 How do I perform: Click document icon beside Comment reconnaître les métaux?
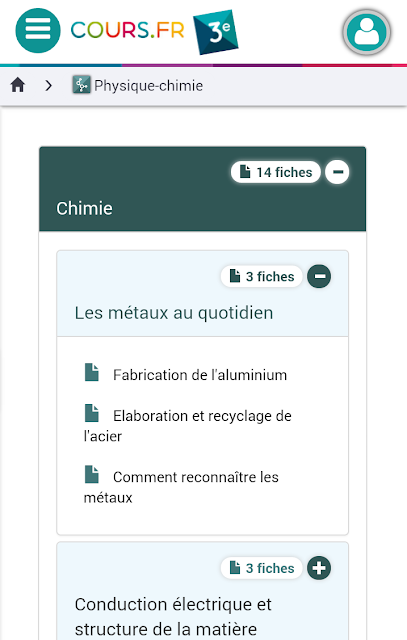click(91, 474)
